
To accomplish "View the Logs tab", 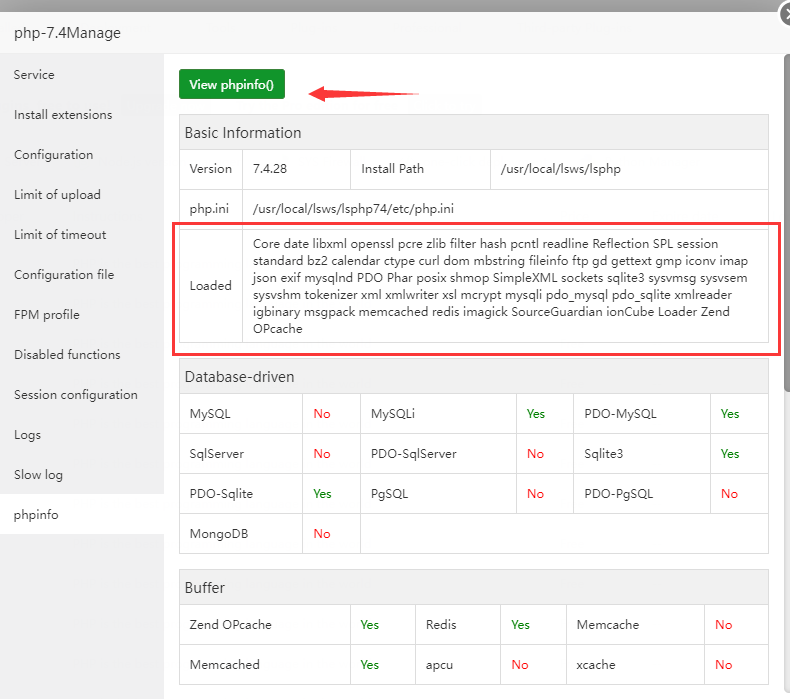I will point(28,435).
